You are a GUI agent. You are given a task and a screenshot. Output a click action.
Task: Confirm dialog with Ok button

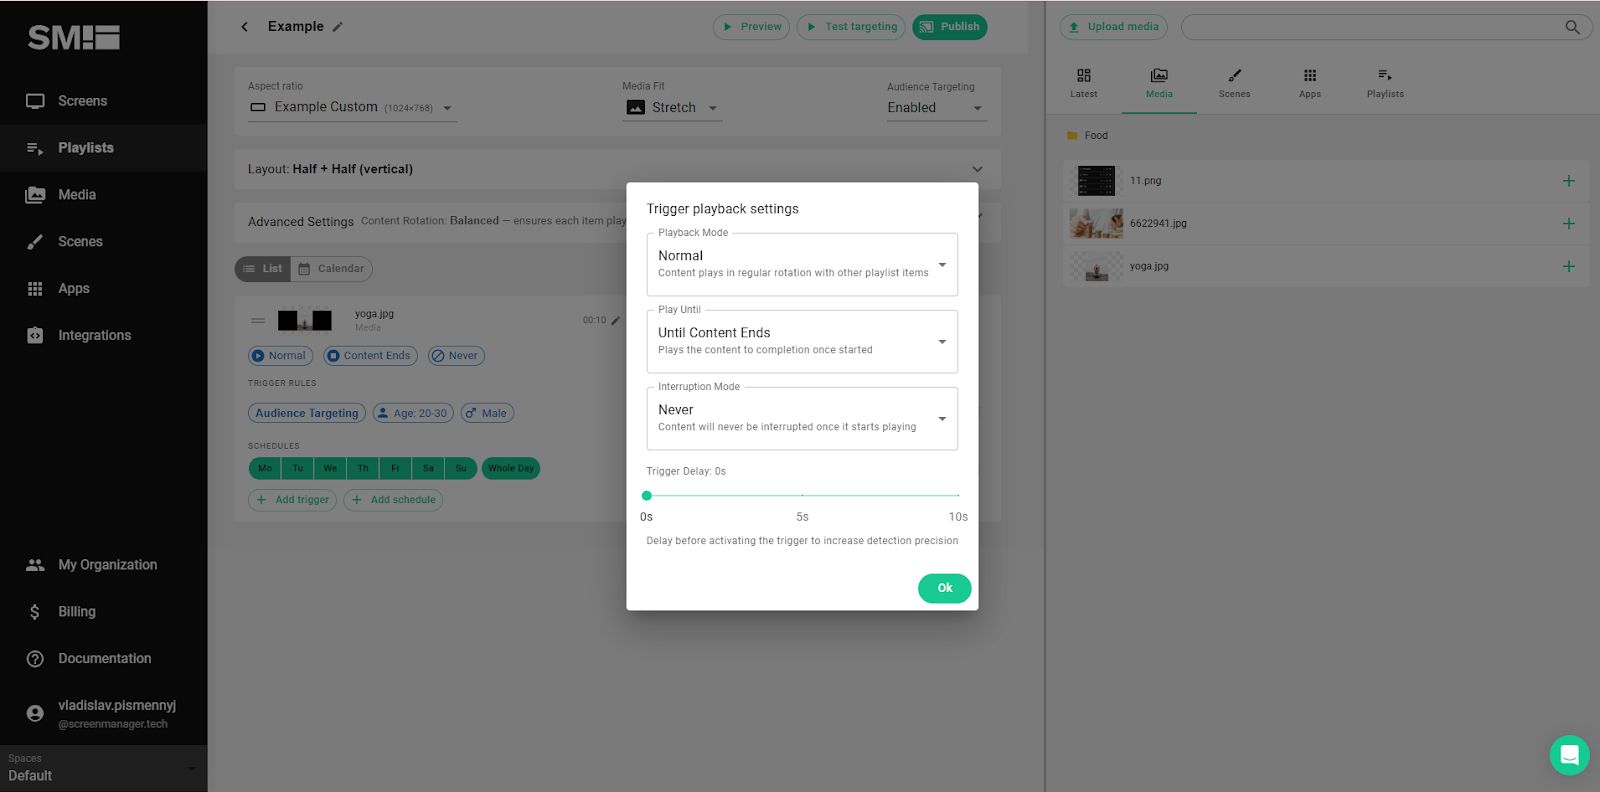tap(944, 588)
